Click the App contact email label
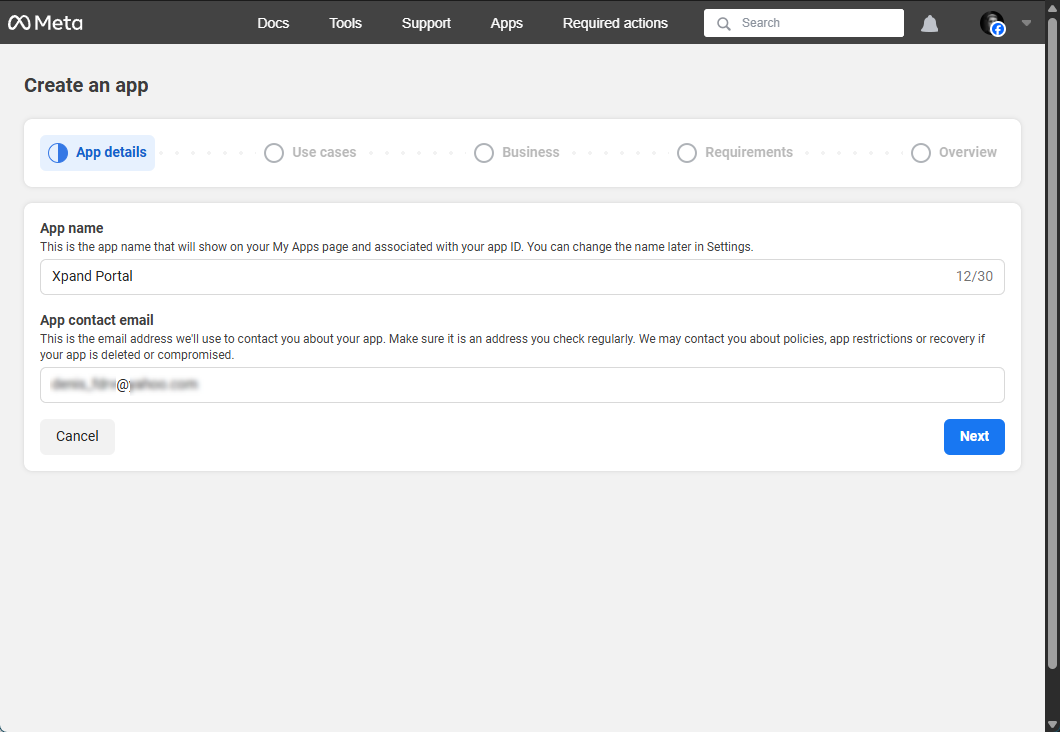Image resolution: width=1060 pixels, height=732 pixels. coord(97,320)
